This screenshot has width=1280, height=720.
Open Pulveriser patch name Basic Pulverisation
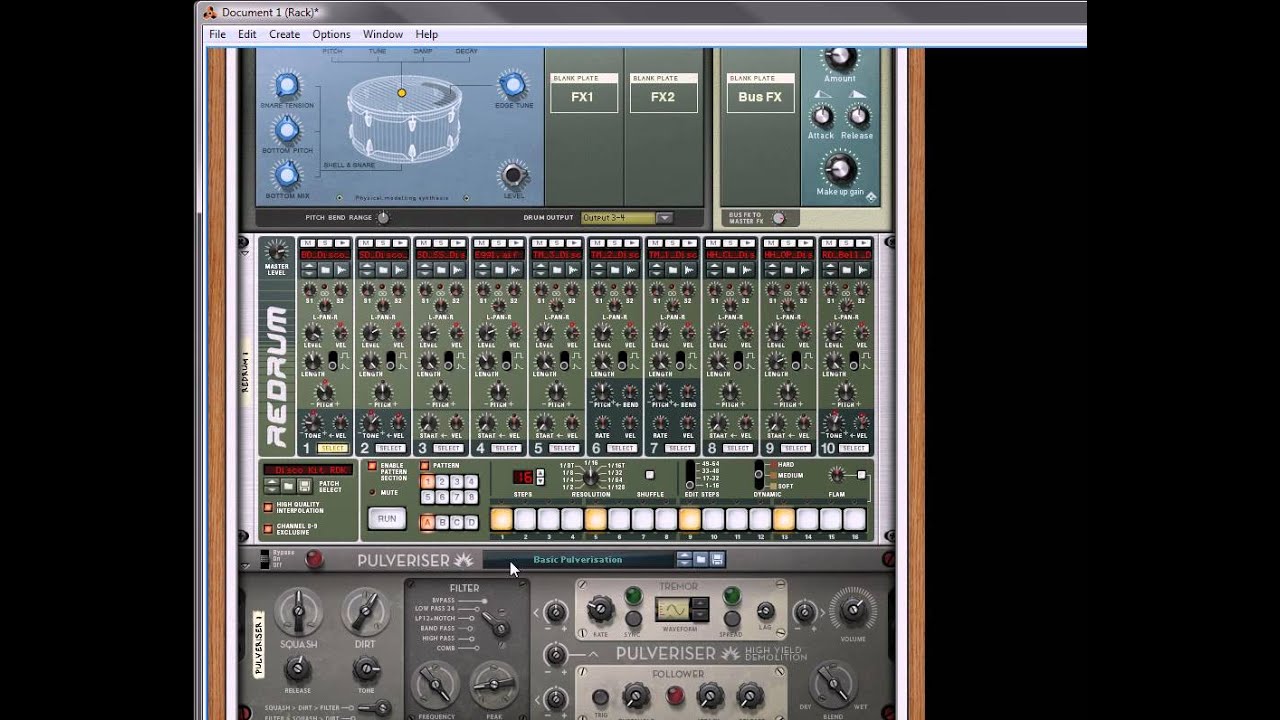click(577, 559)
